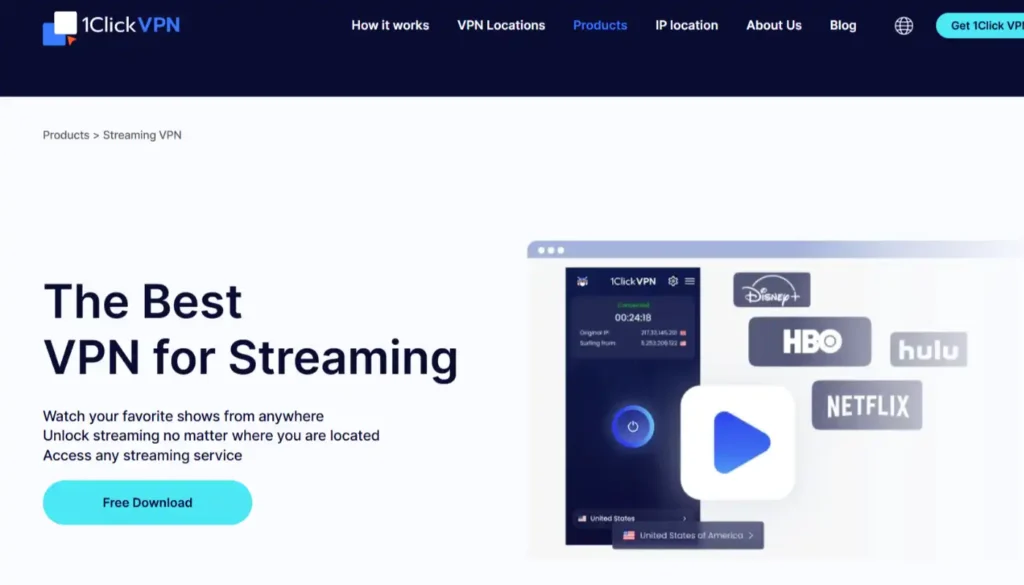Viewport: 1024px width, 585px height.
Task: Open the VPN app hamburger menu
Action: tap(689, 282)
